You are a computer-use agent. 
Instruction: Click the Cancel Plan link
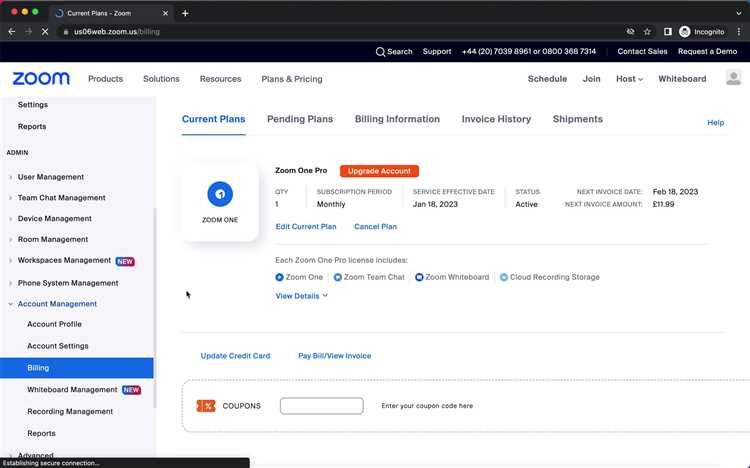click(x=375, y=227)
